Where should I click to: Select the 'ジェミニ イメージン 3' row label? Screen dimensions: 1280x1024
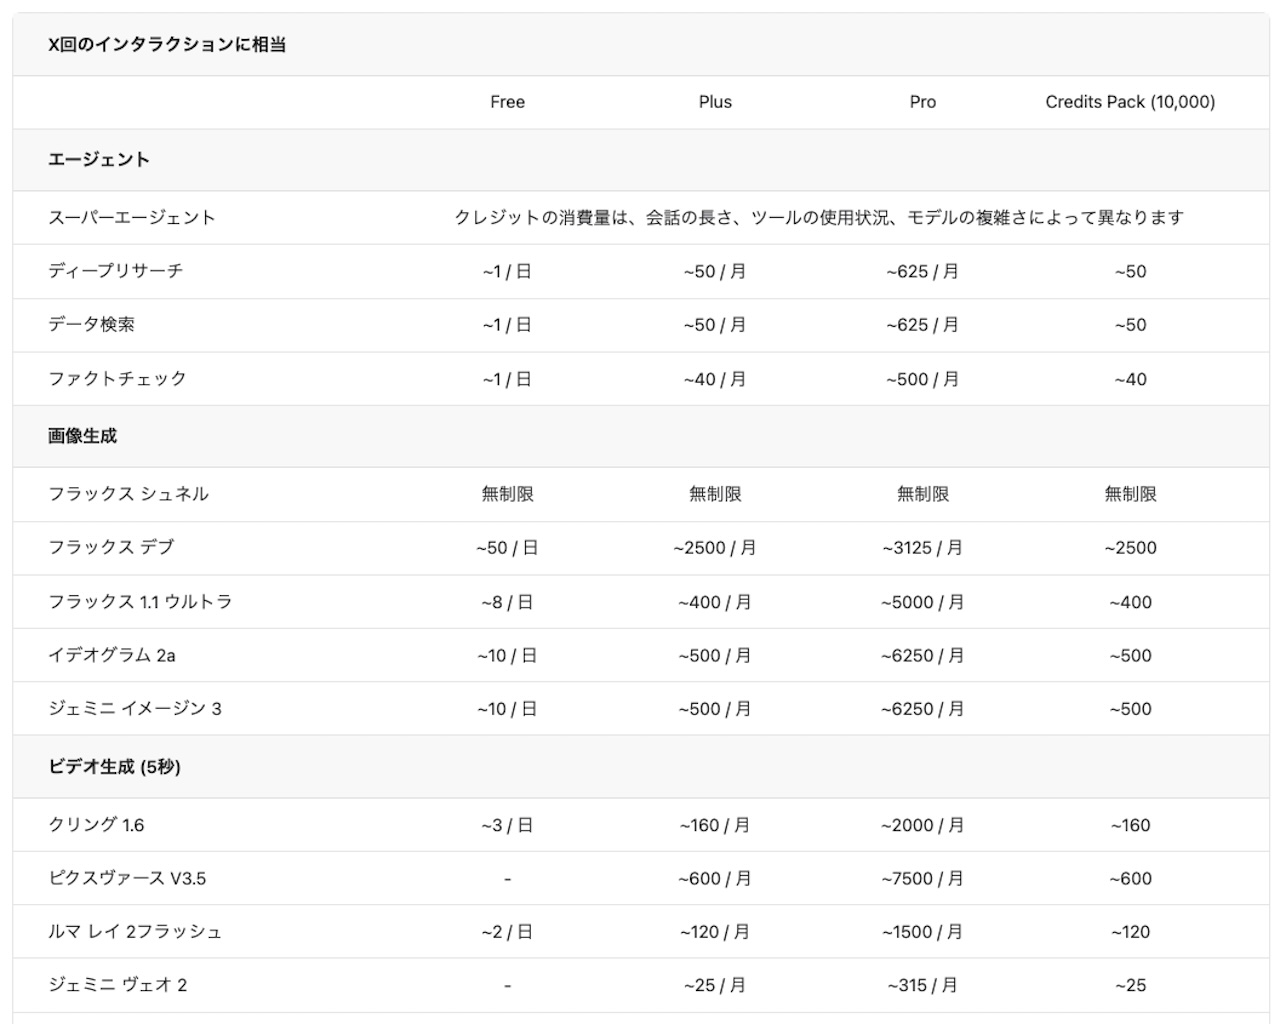[x=135, y=709]
